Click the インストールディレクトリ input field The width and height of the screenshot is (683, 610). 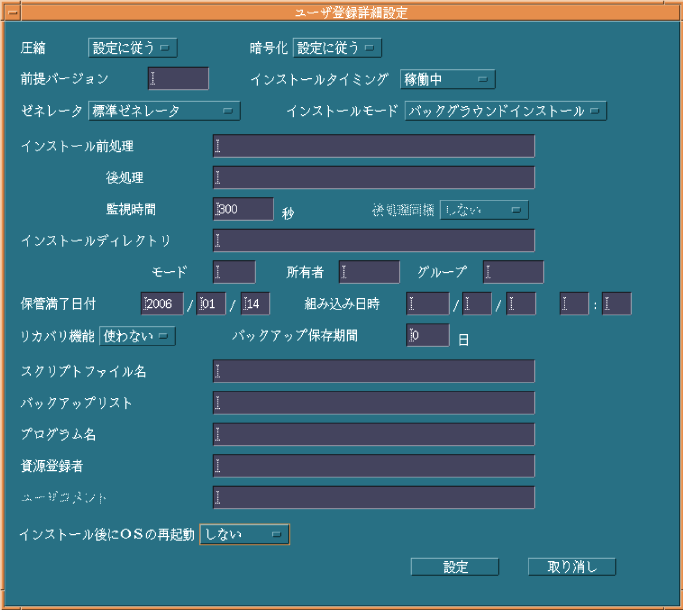click(x=374, y=241)
